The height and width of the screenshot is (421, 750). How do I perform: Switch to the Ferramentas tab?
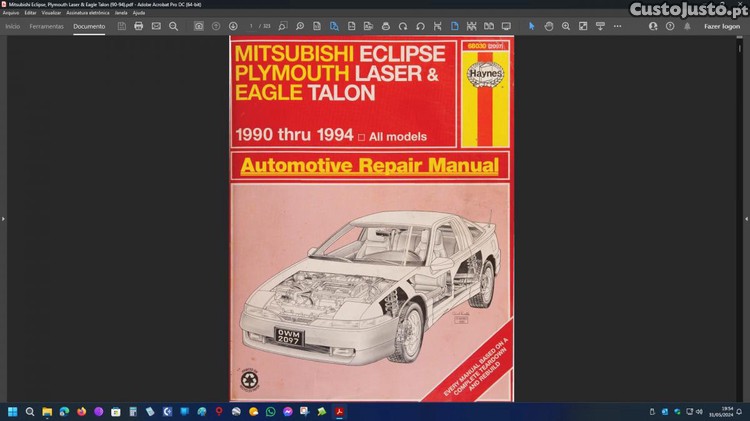click(46, 26)
